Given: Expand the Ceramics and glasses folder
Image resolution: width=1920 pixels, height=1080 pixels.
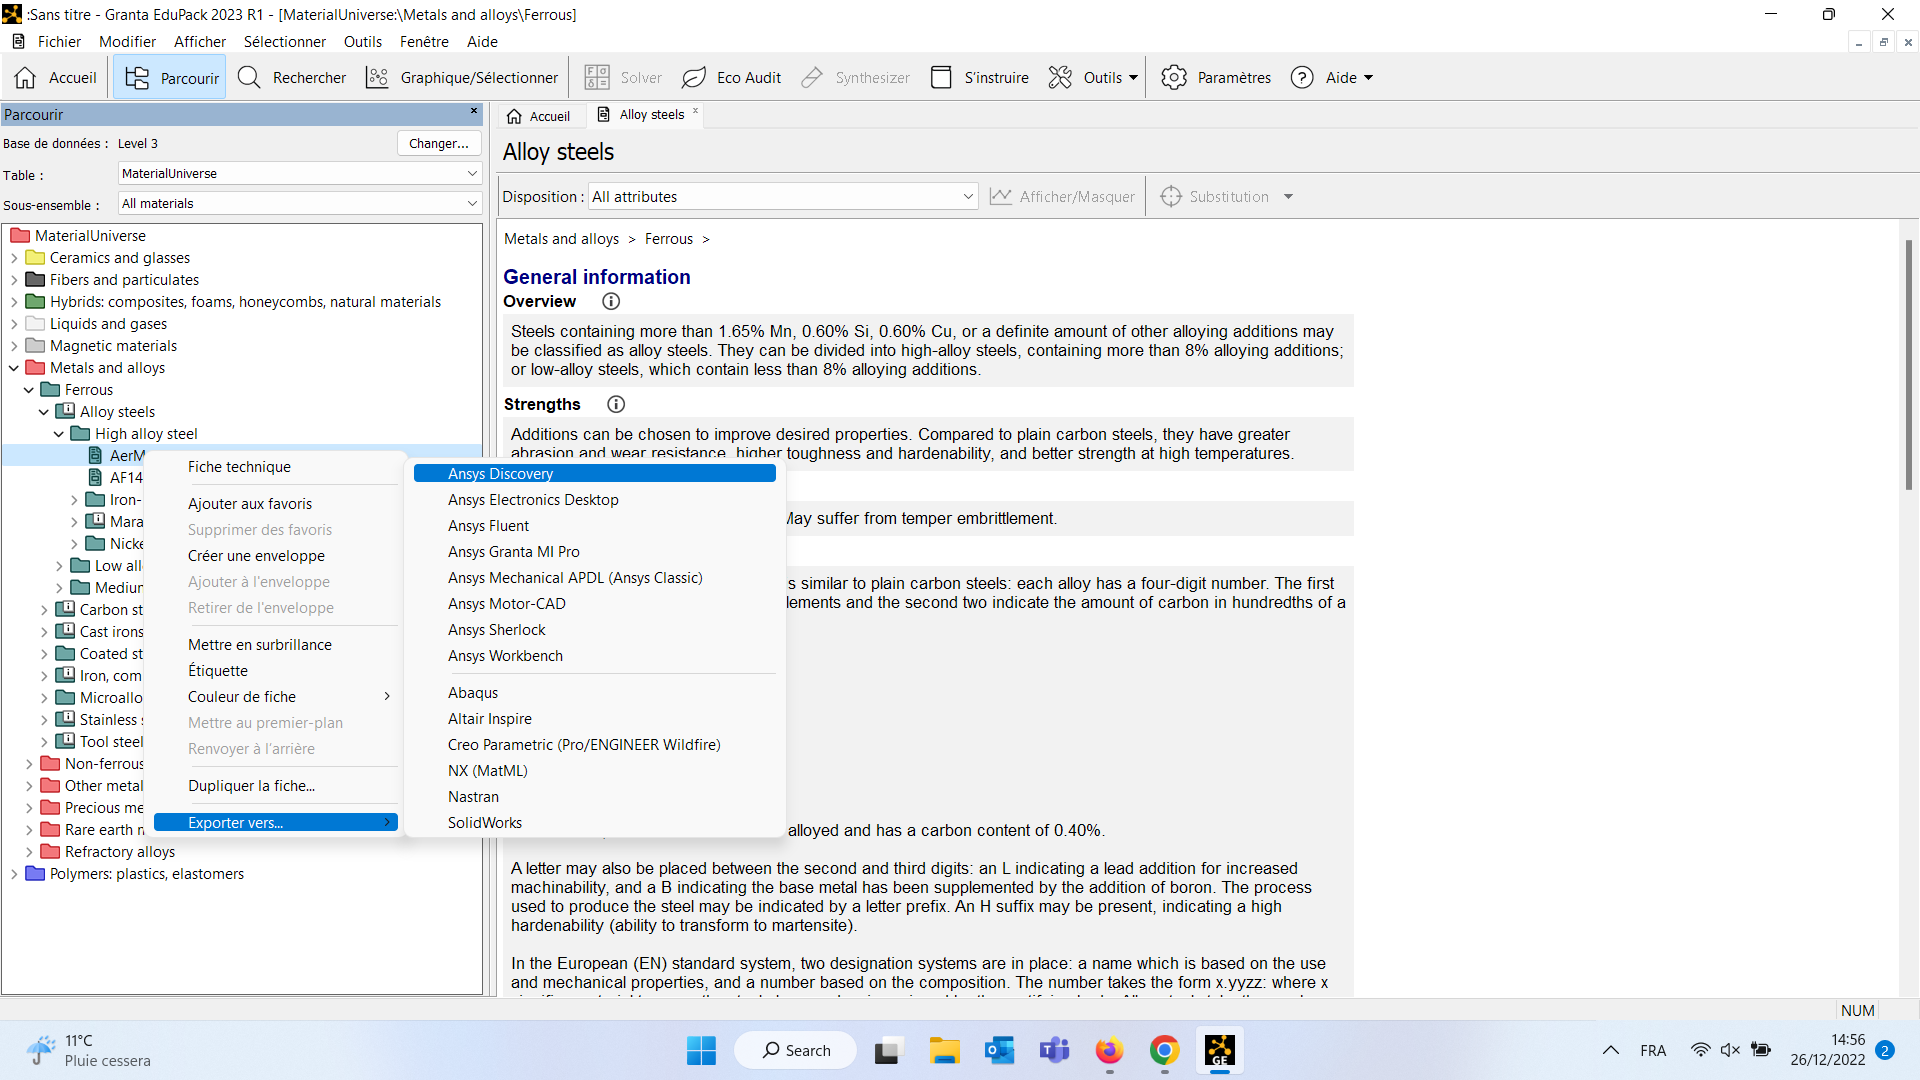Looking at the screenshot, I should click(x=14, y=258).
